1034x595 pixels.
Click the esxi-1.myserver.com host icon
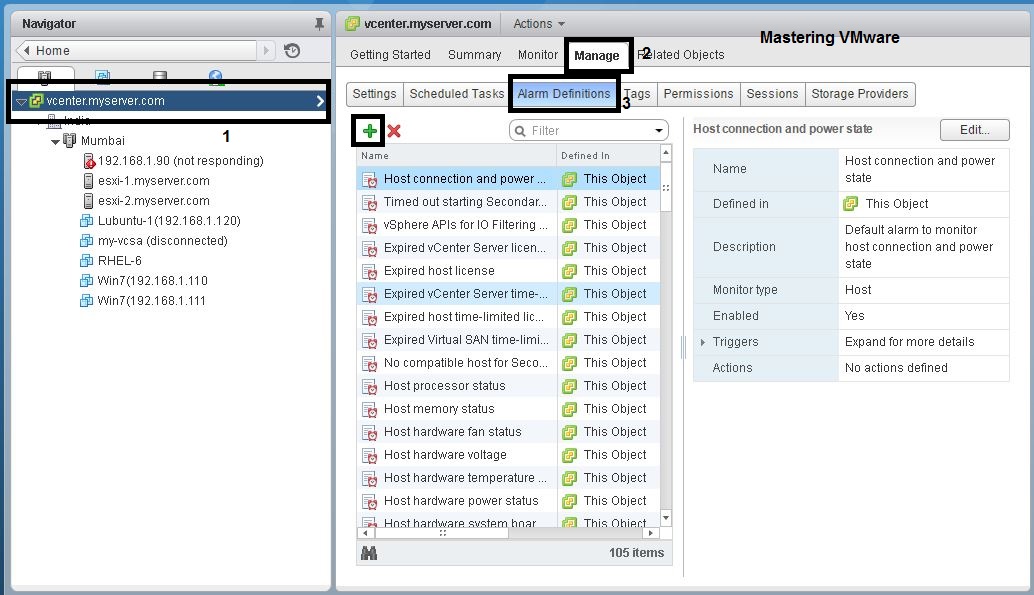[x=88, y=181]
